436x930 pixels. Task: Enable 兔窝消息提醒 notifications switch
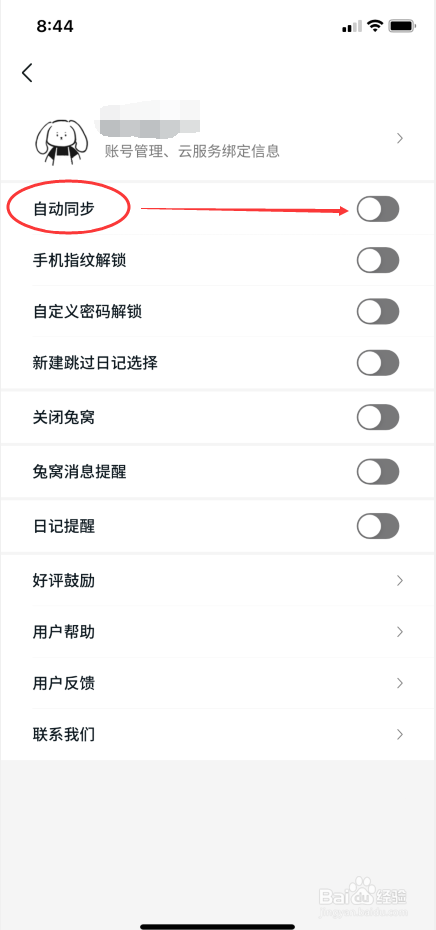378,472
